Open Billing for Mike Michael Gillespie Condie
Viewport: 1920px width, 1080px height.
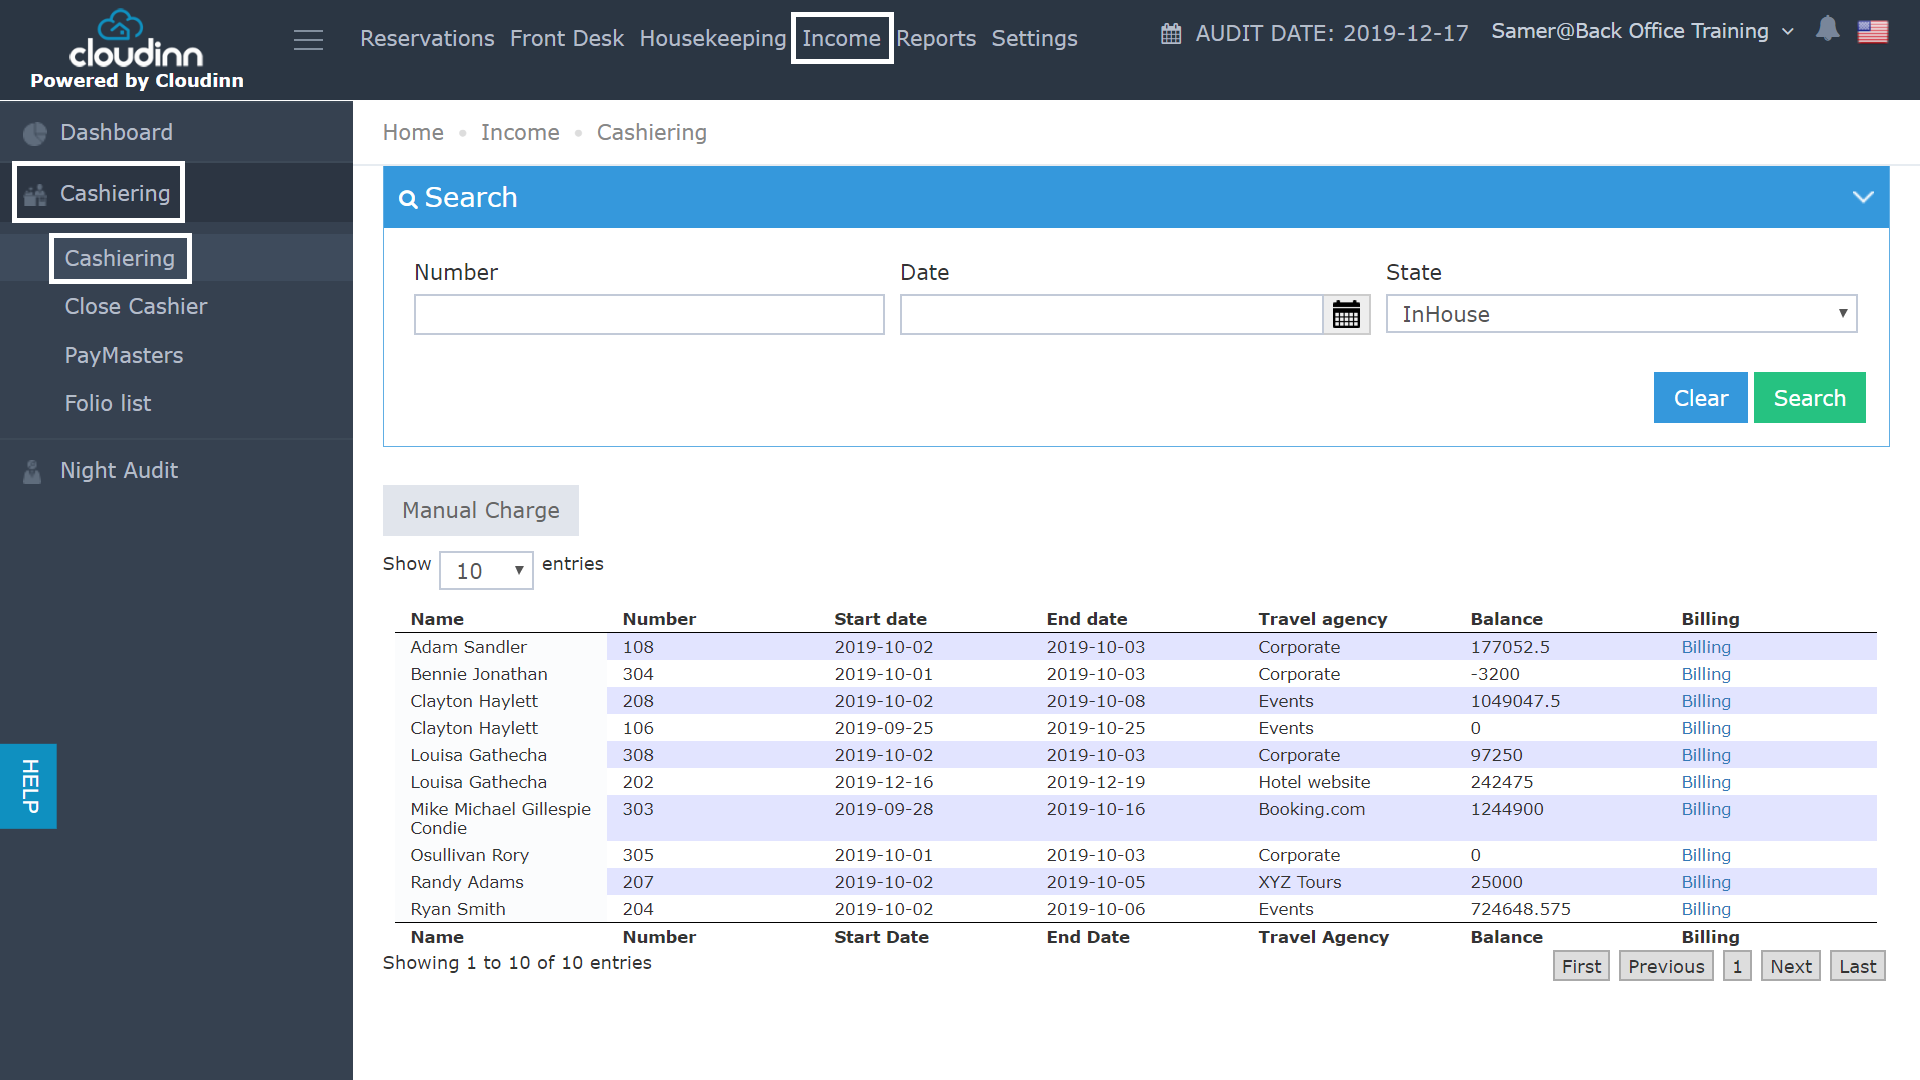click(x=1705, y=809)
